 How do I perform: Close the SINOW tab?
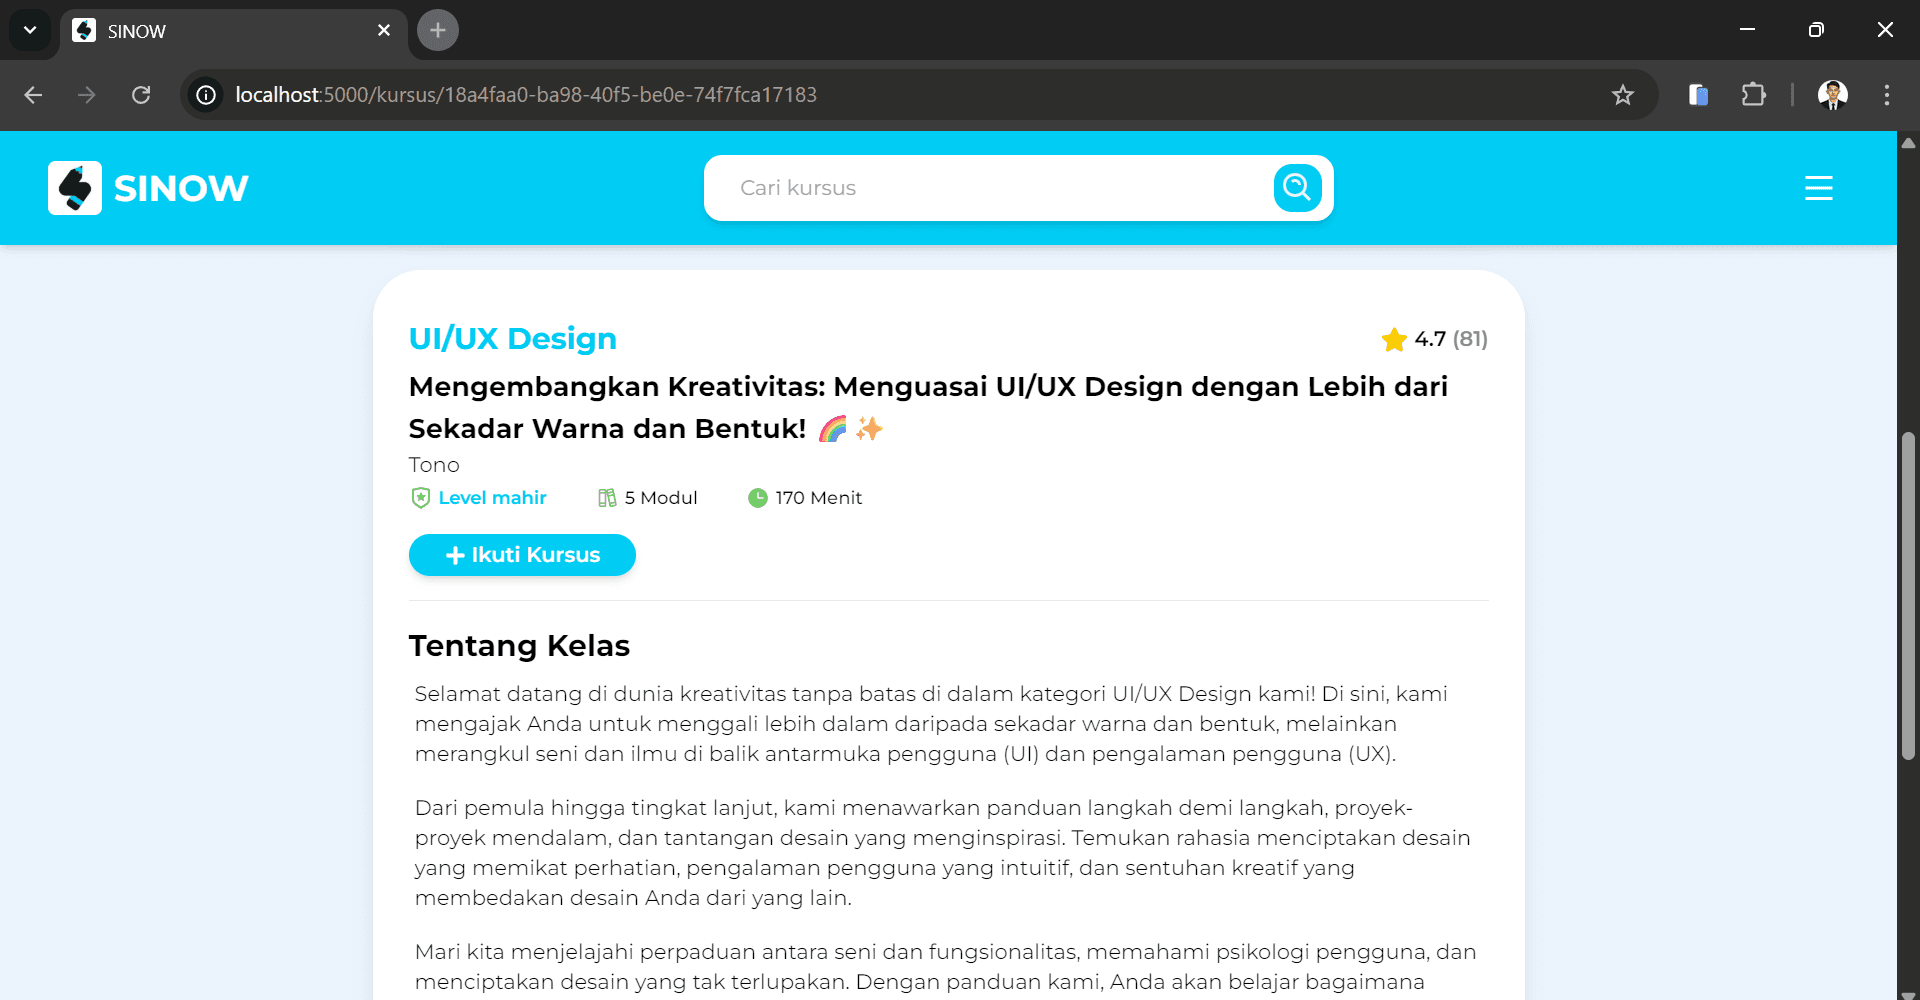384,31
